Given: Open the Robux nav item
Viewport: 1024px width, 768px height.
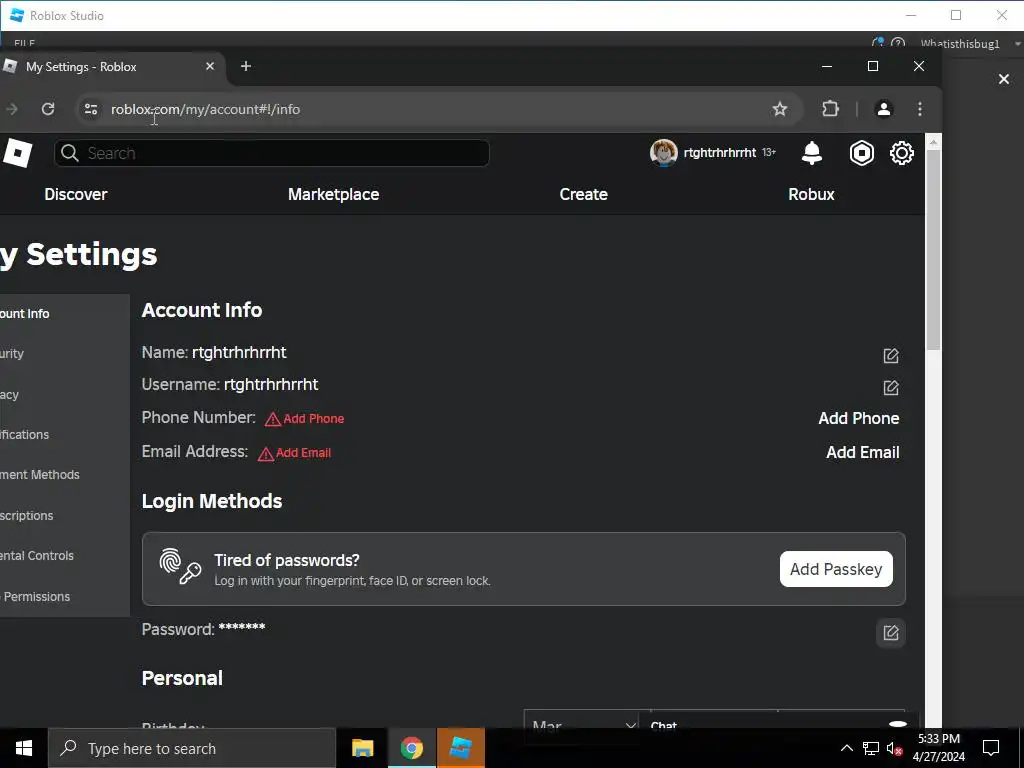Looking at the screenshot, I should [811, 194].
